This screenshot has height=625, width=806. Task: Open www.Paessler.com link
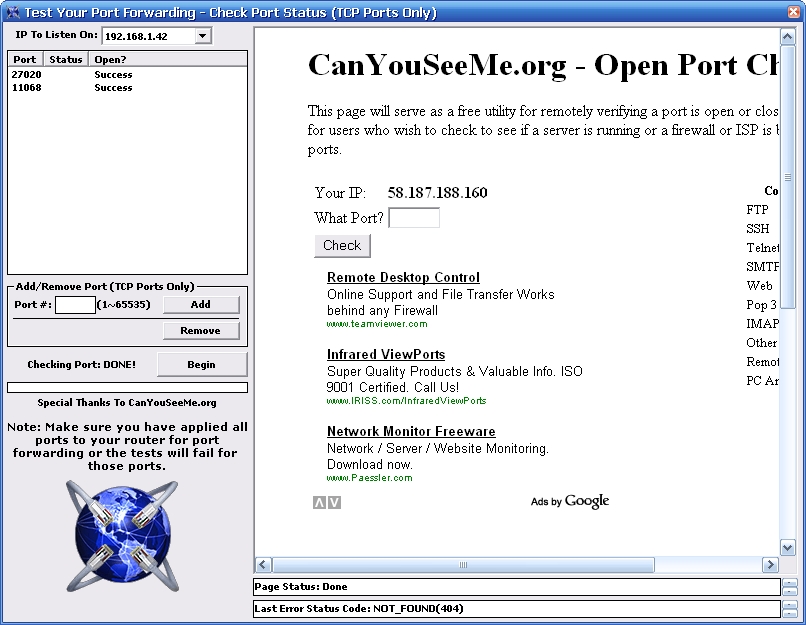pyautogui.click(x=369, y=478)
